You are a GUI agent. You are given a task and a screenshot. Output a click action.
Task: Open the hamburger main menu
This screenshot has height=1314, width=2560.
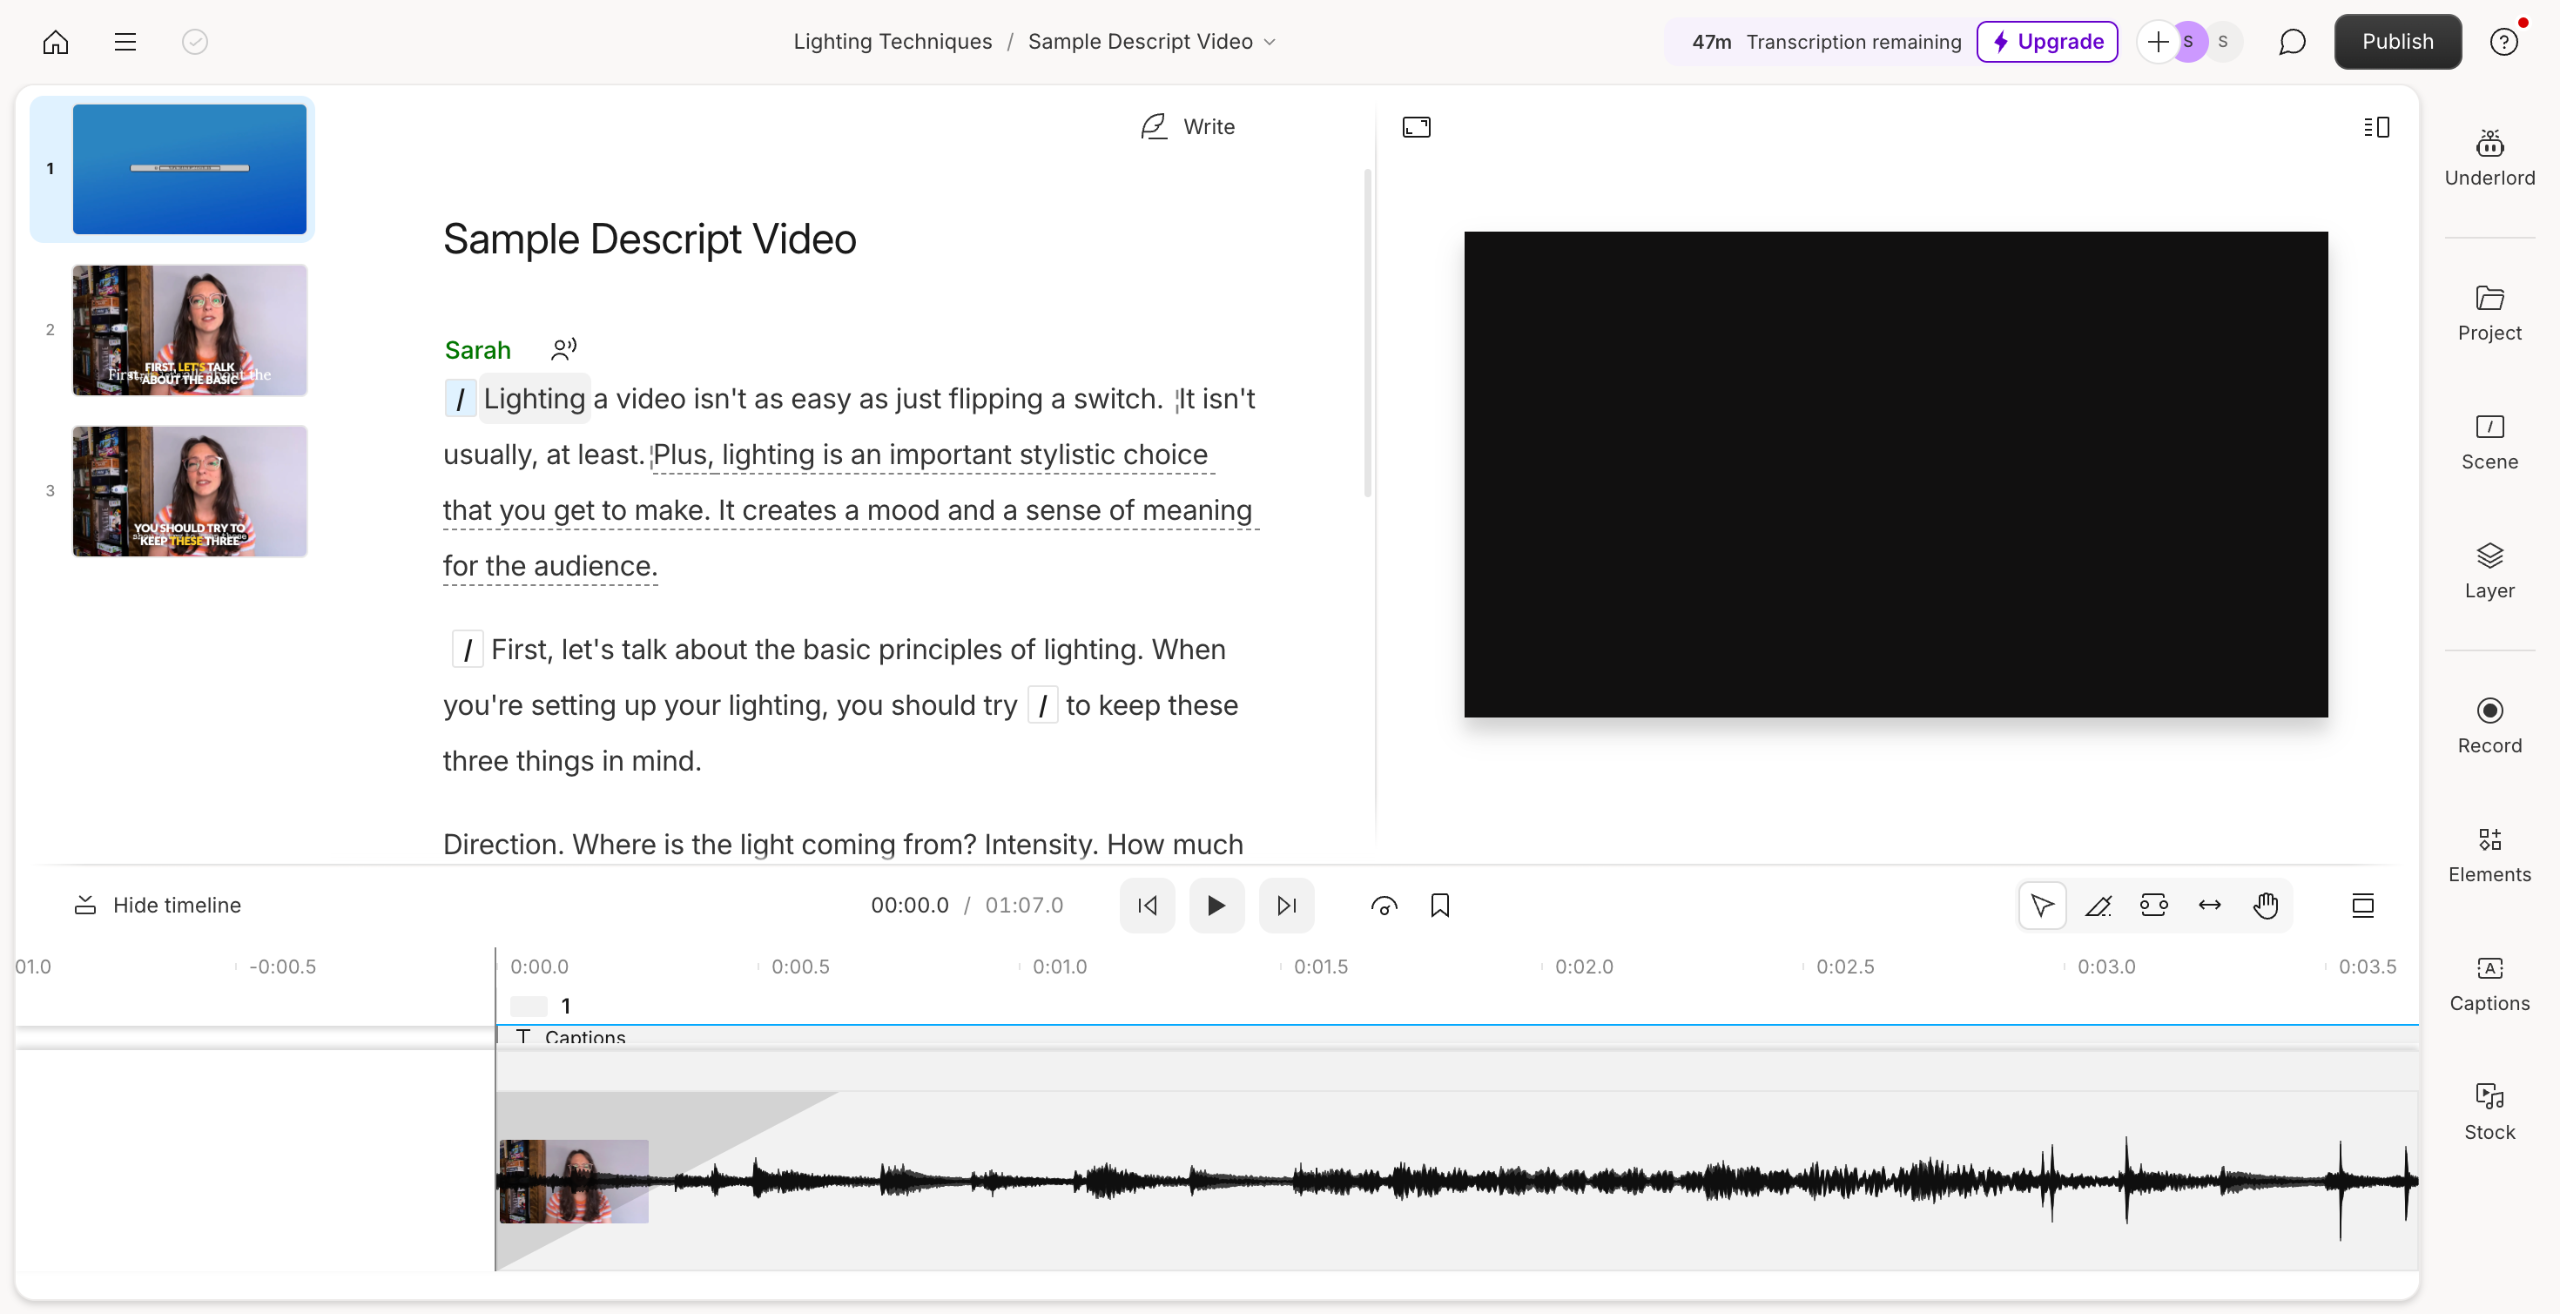click(125, 42)
